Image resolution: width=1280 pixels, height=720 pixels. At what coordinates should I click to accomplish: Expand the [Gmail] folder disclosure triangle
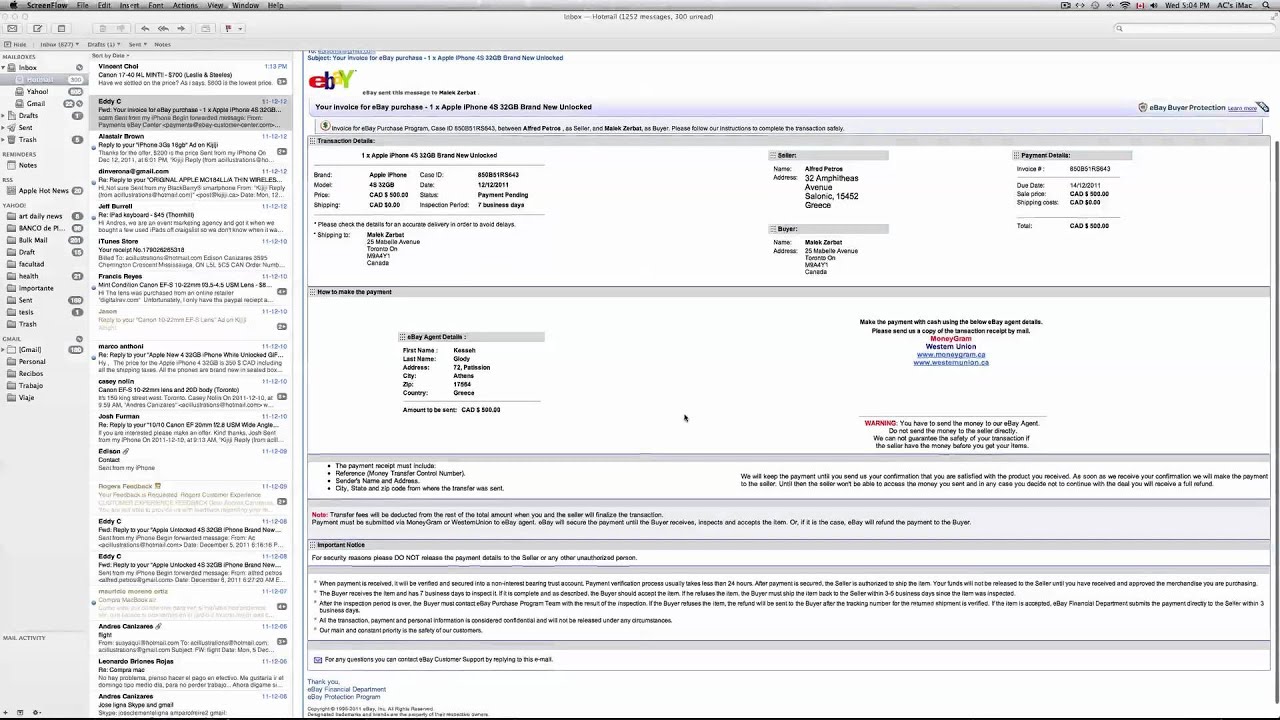pos(5,350)
